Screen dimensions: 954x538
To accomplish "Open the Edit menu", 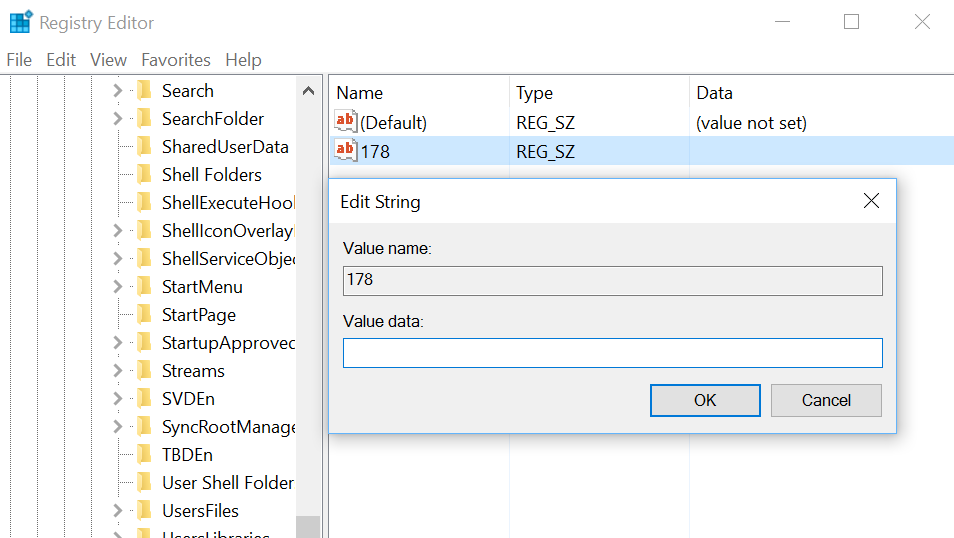I will (61, 60).
